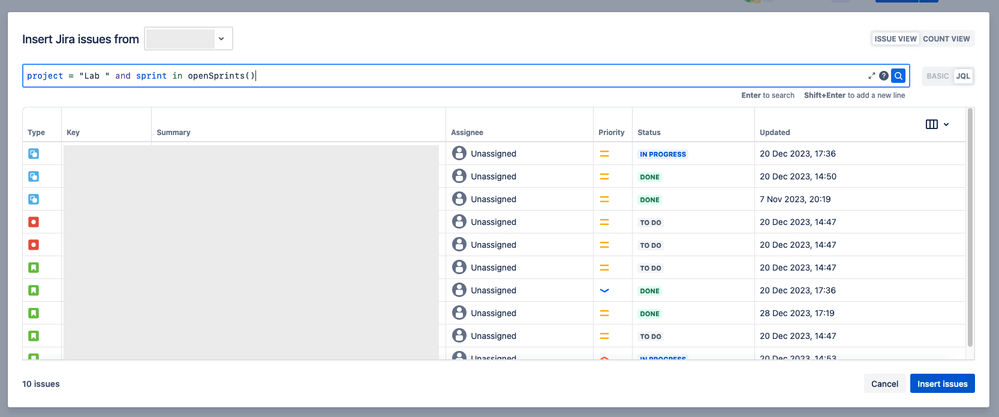Click subtask type icon of 7 Nov 2023 row
The width and height of the screenshot is (999, 417).
click(34, 199)
